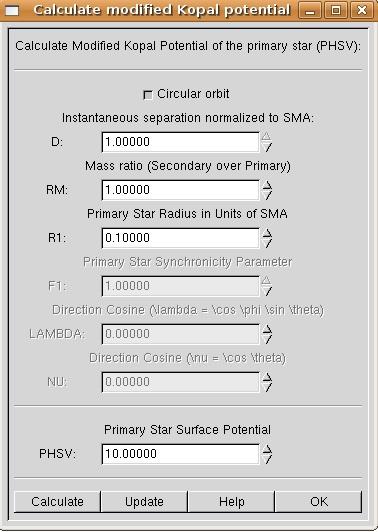
Task: Click the PHSV potential input field
Action: [x=181, y=454]
